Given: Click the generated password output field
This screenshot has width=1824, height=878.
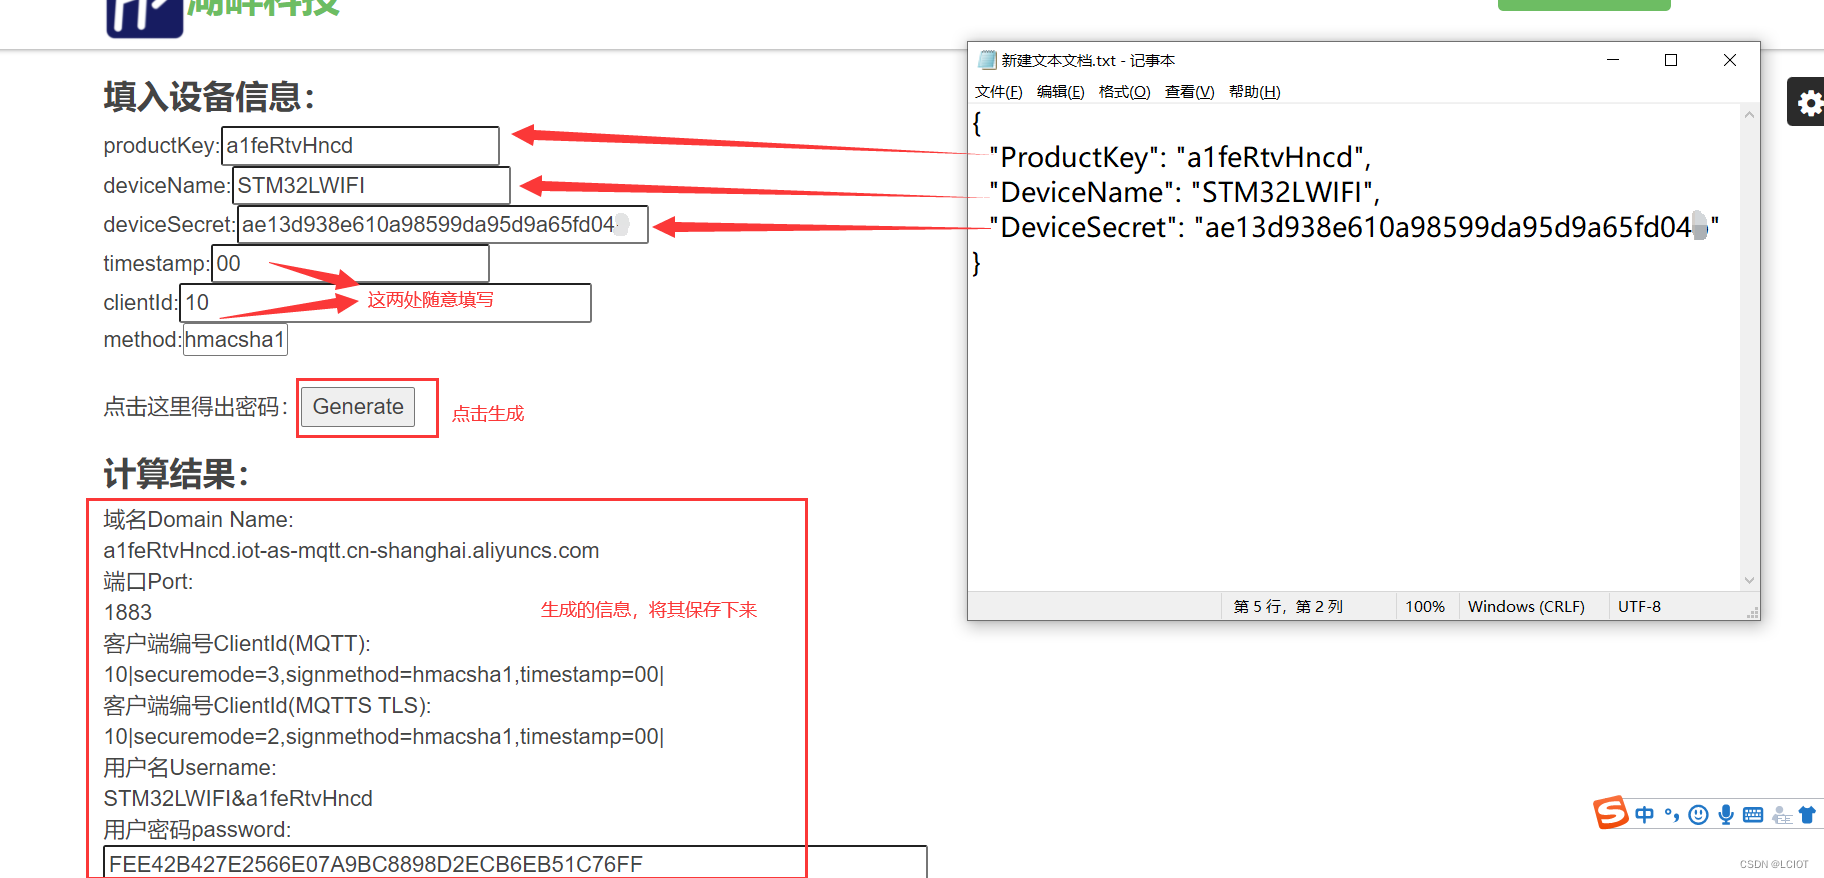Looking at the screenshot, I should coord(515,863).
